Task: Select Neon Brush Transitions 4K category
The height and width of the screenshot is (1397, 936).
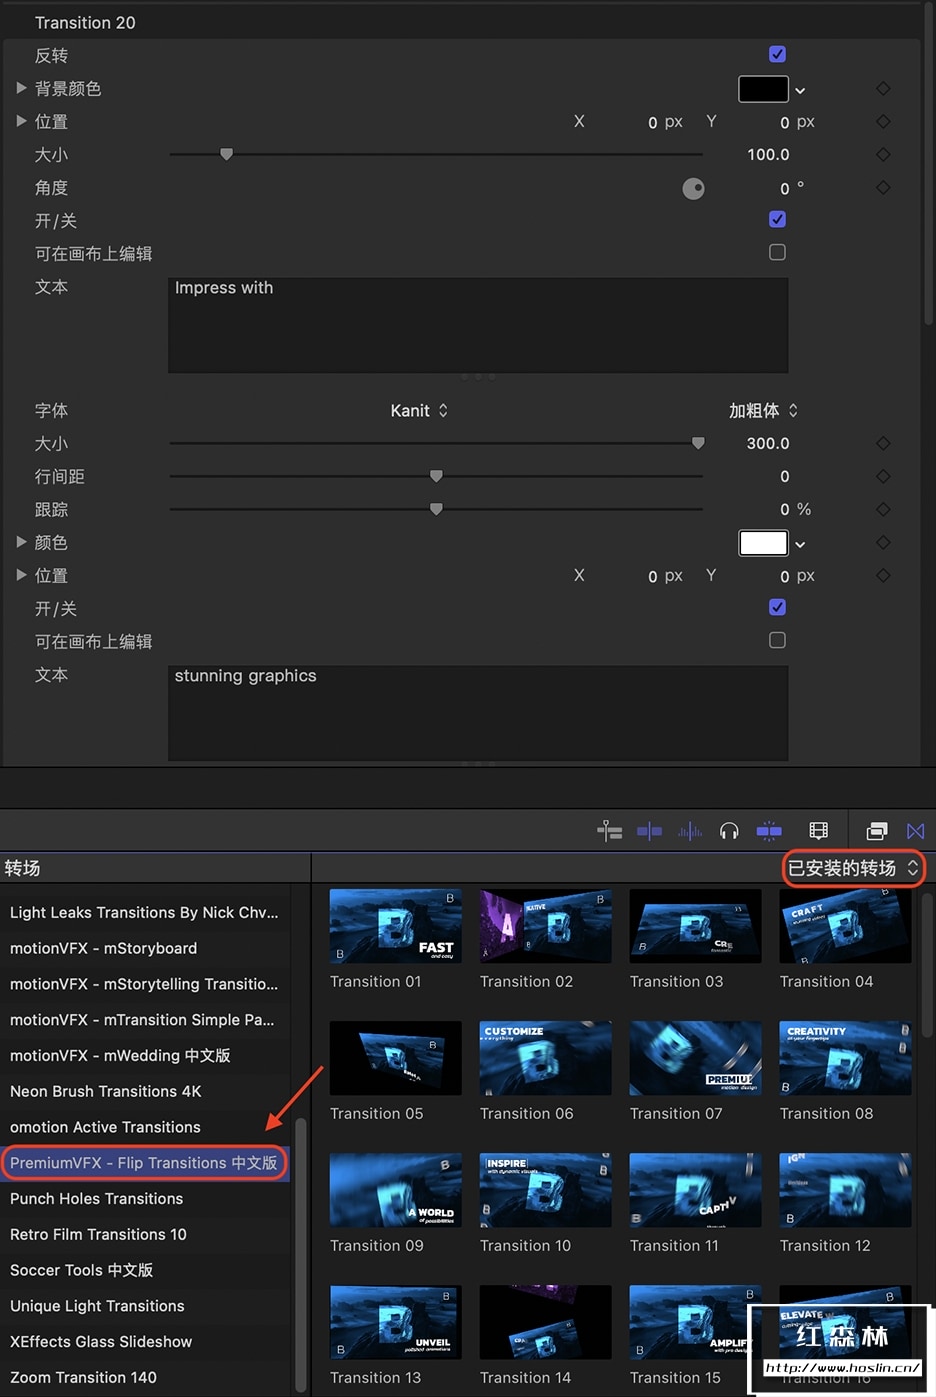Action: [x=145, y=1091]
